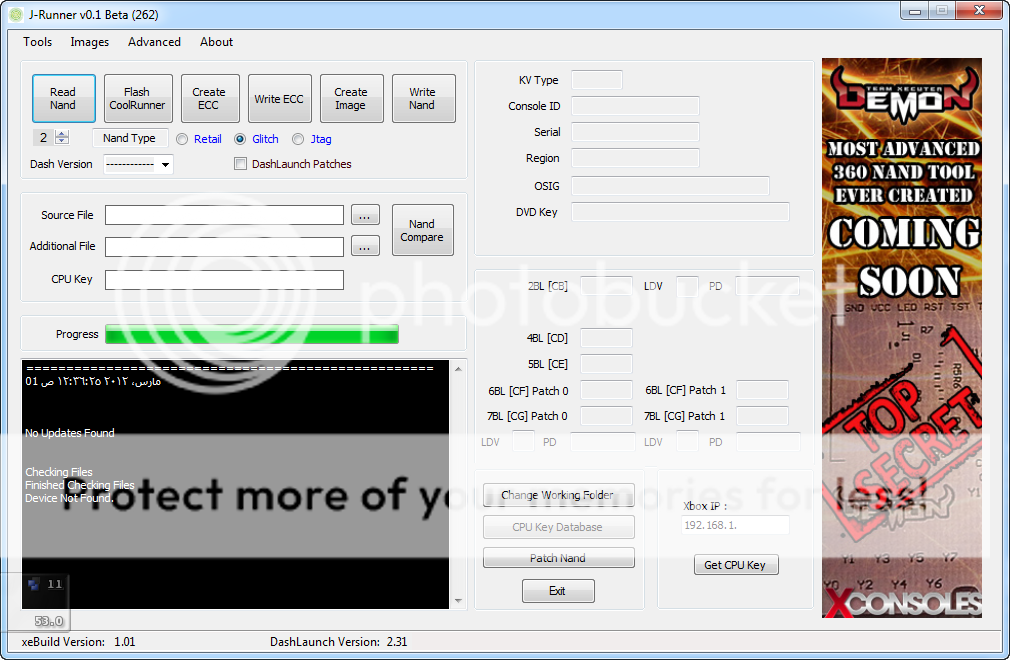1010x660 pixels.
Task: Click inside the CPU Key input field
Action: pos(224,280)
